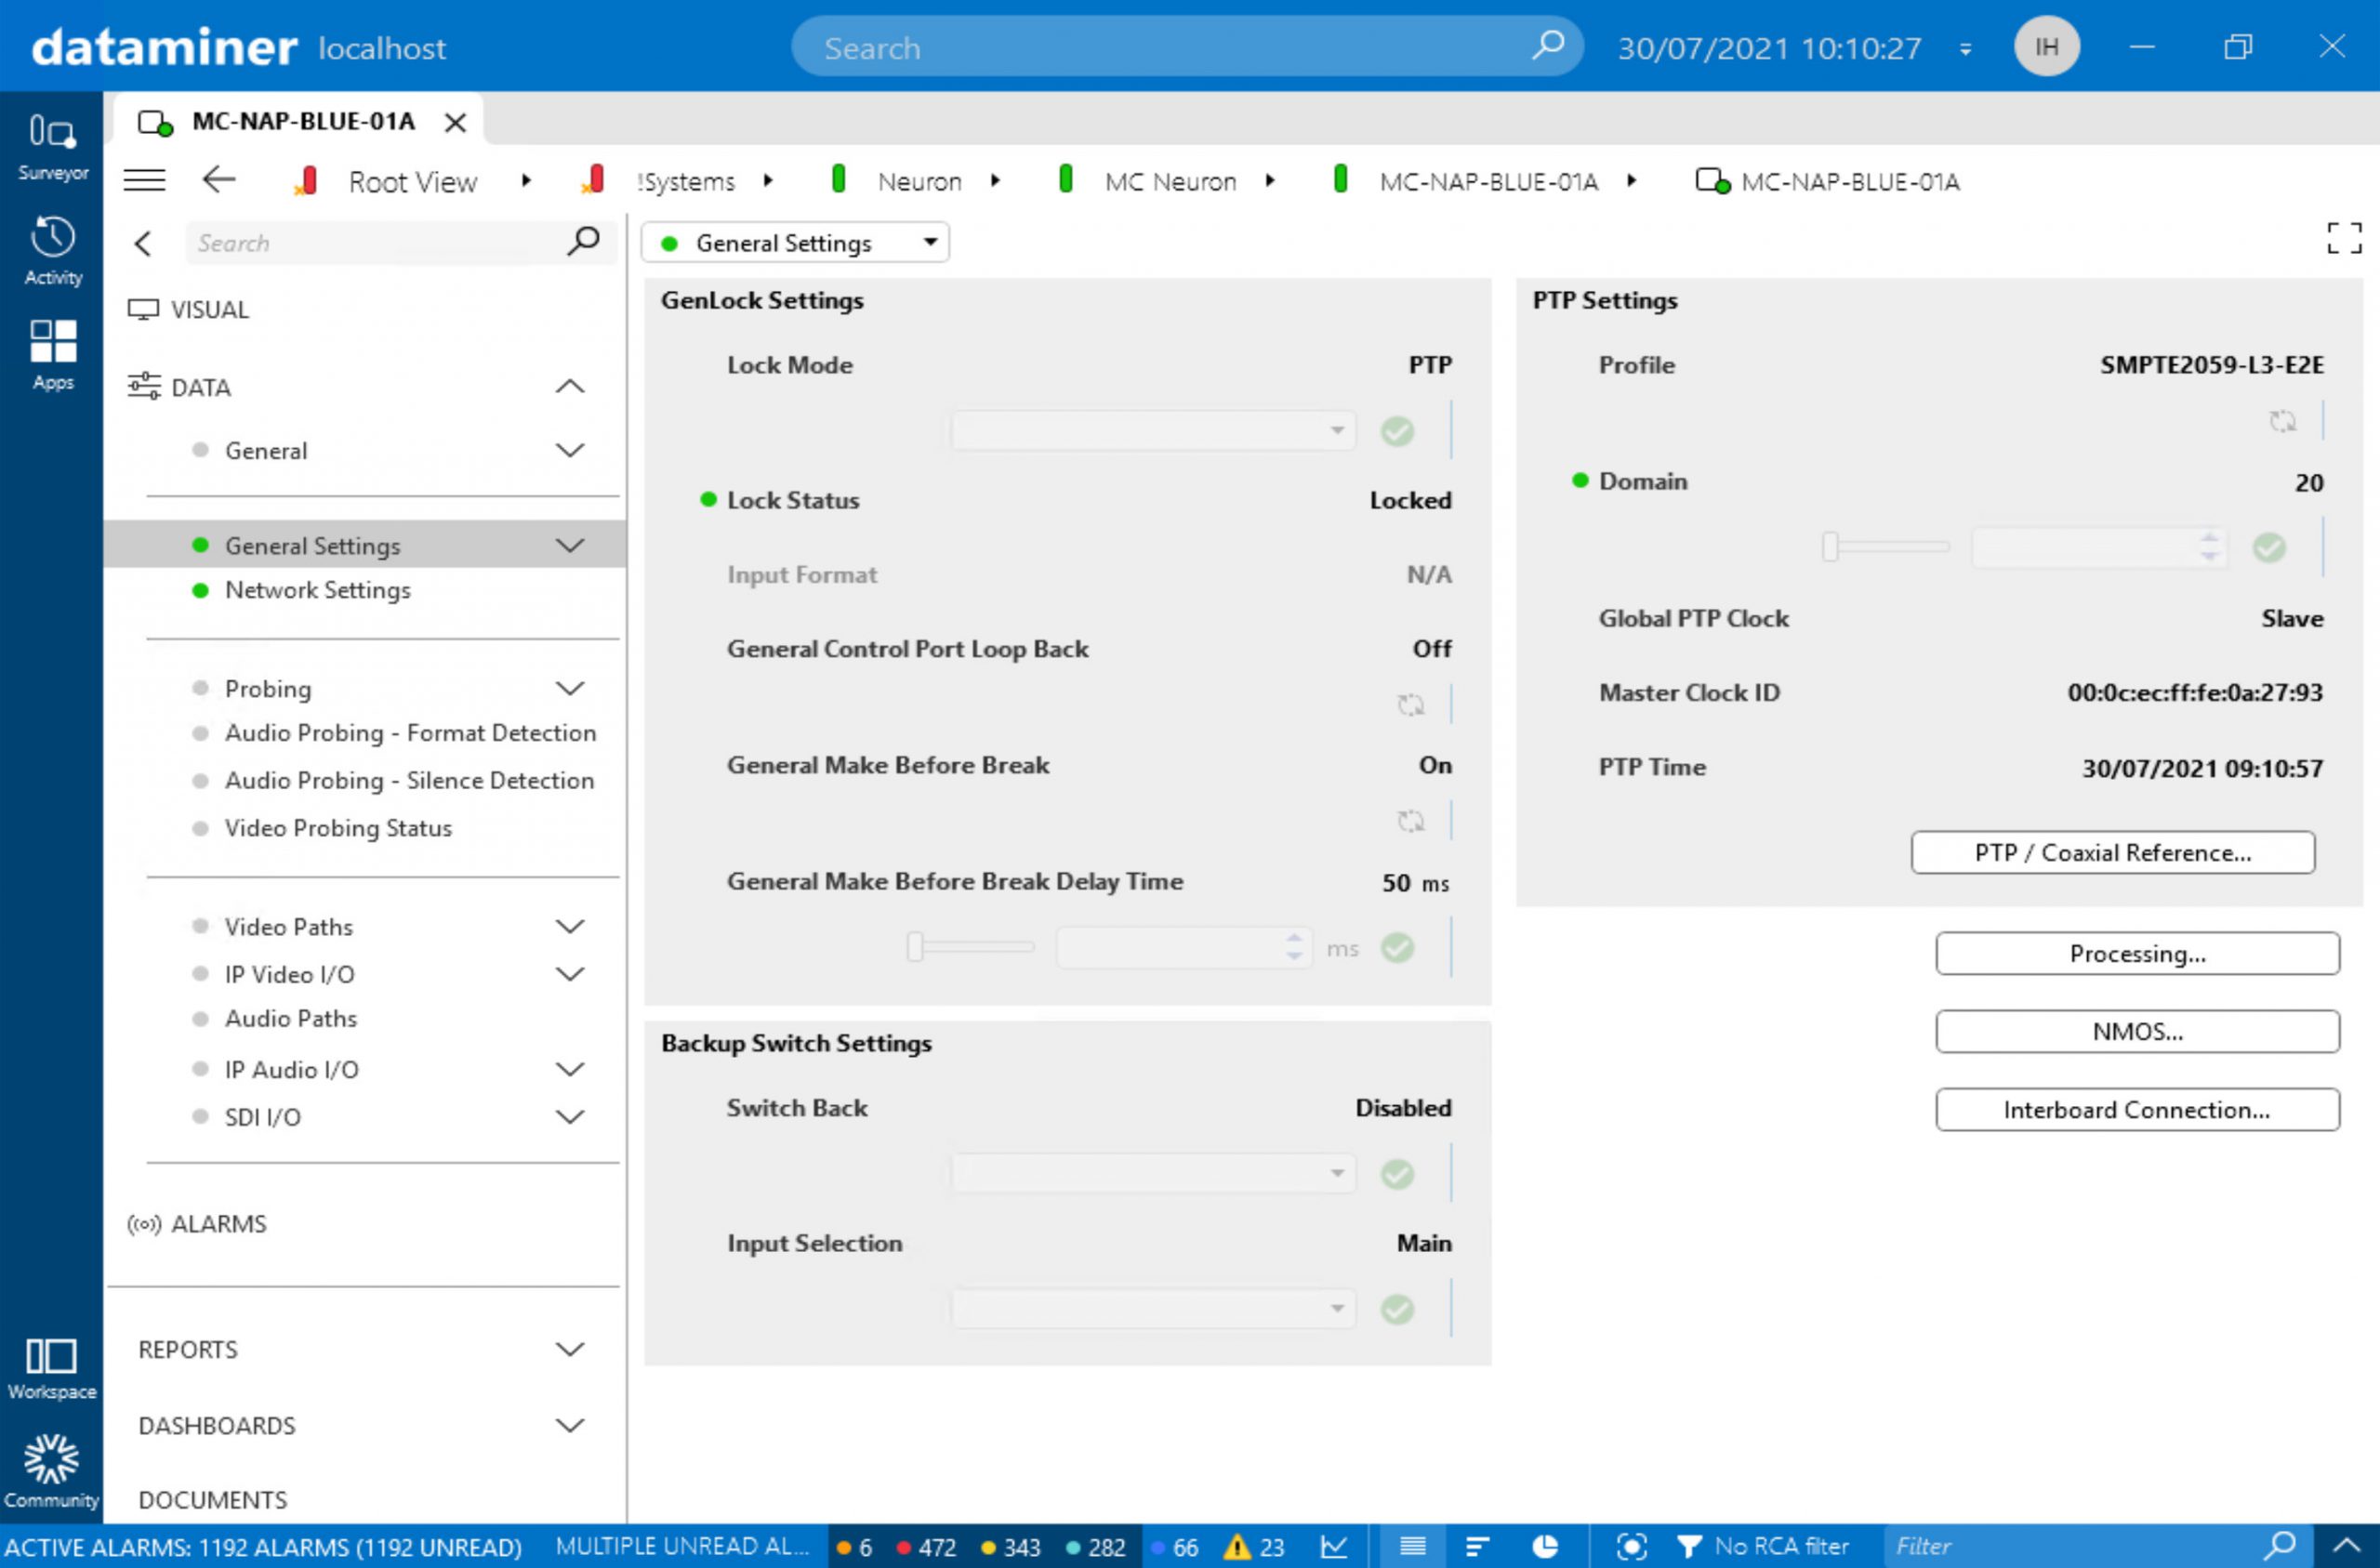Open the Input Selection dropdown

(1153, 1307)
